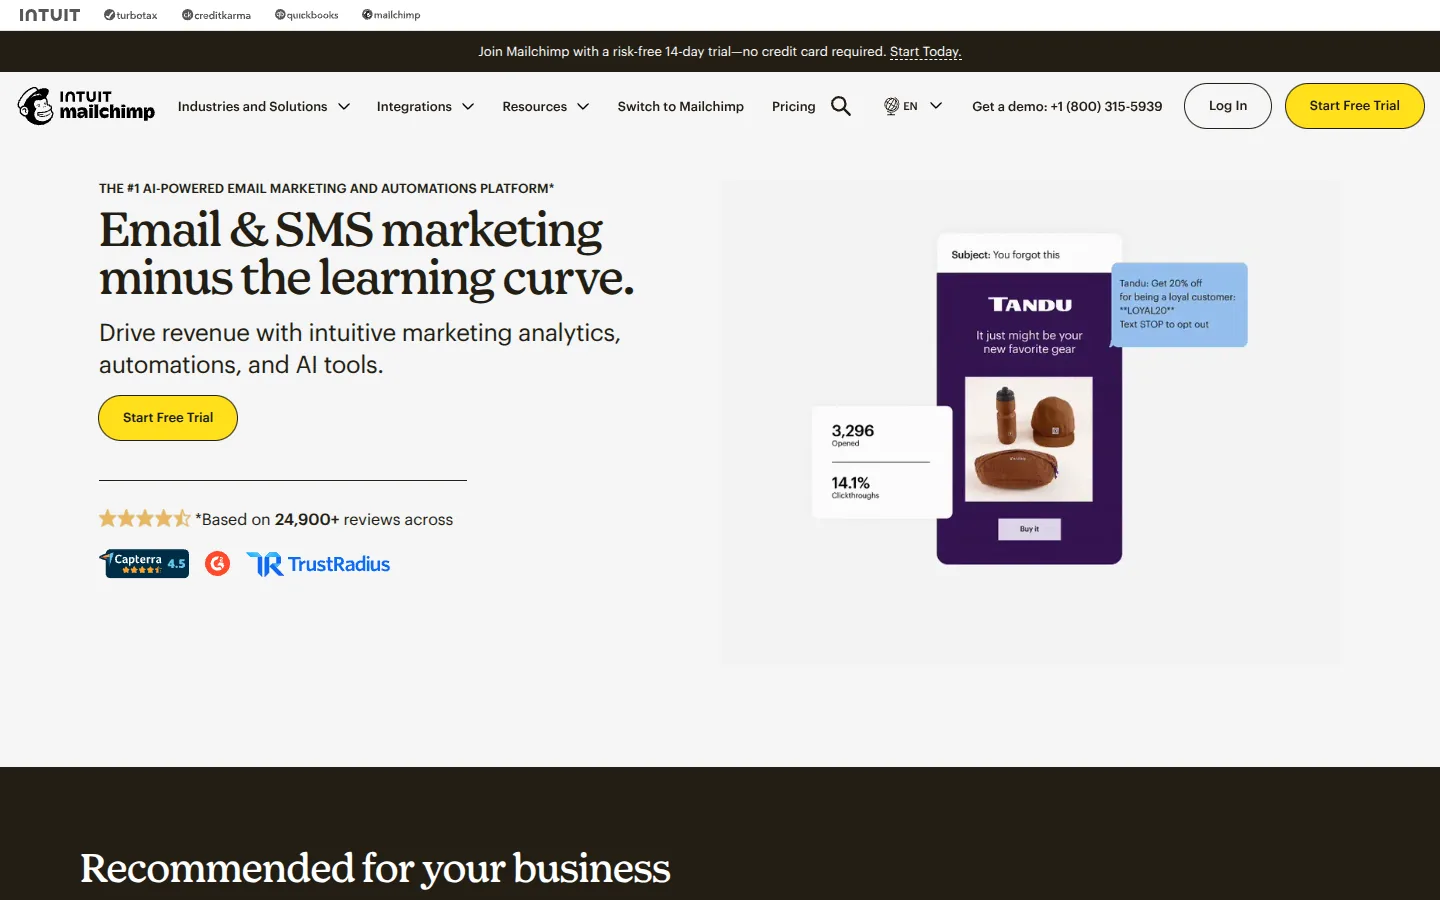
Task: Open Switch to Mailchimp page
Action: (680, 106)
